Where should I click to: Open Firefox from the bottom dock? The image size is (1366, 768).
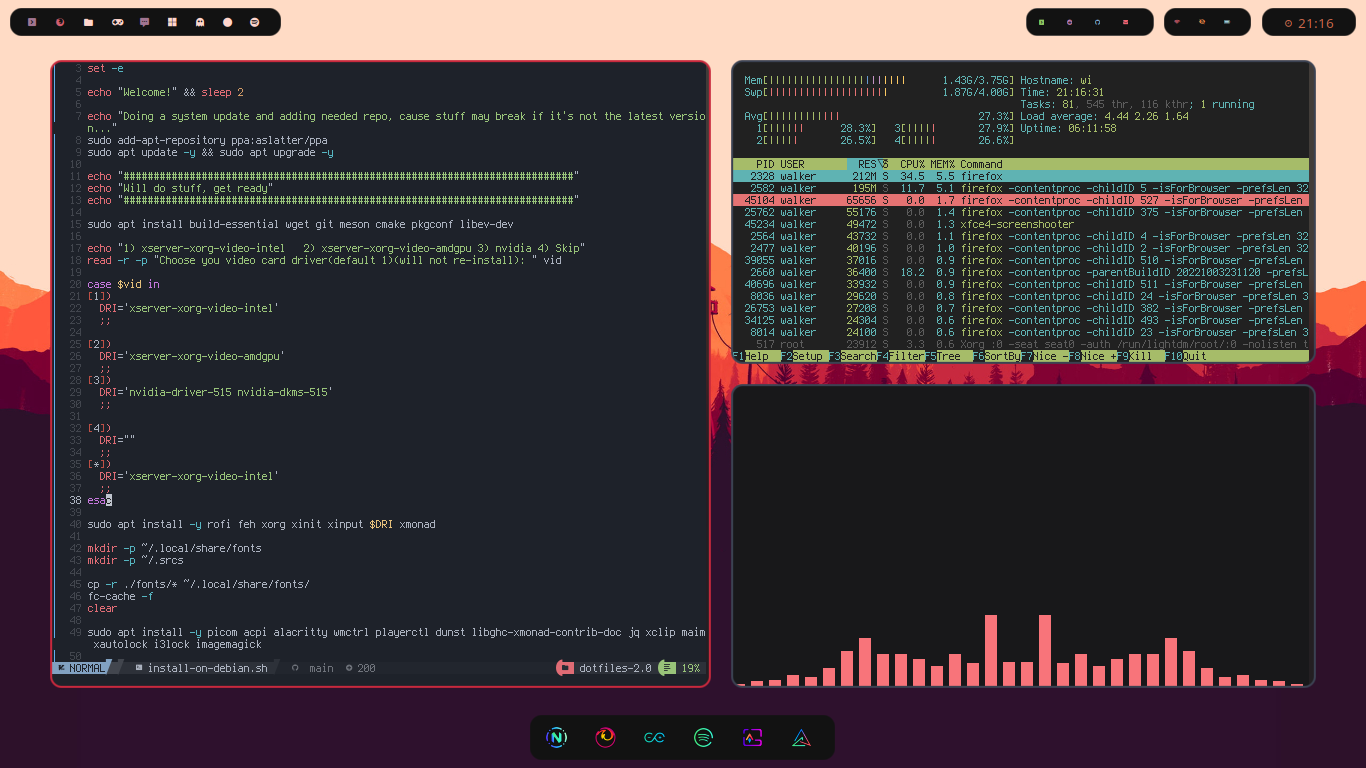pos(605,737)
